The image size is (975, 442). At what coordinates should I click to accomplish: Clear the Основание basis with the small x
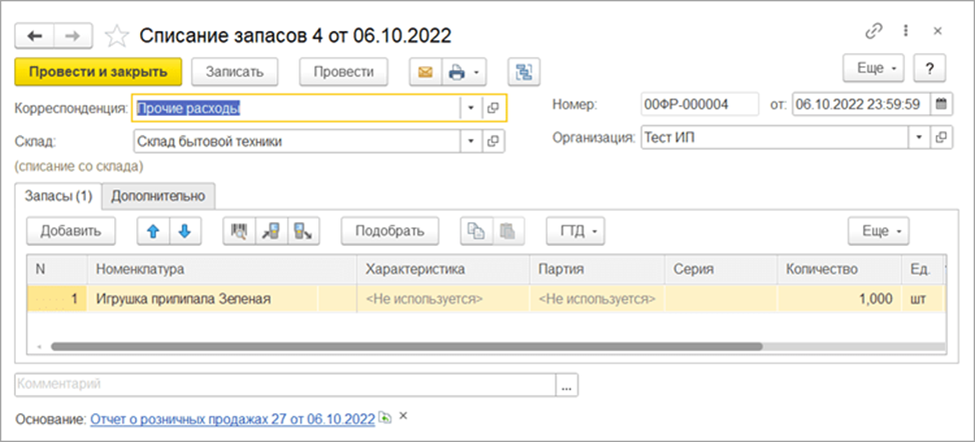(402, 416)
